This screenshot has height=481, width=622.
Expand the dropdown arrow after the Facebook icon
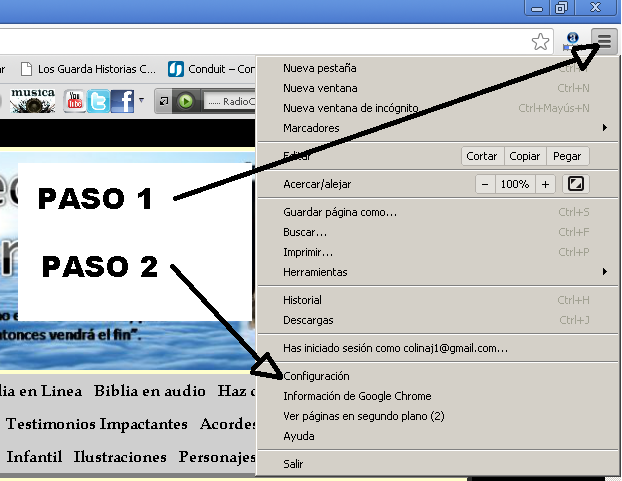141,100
